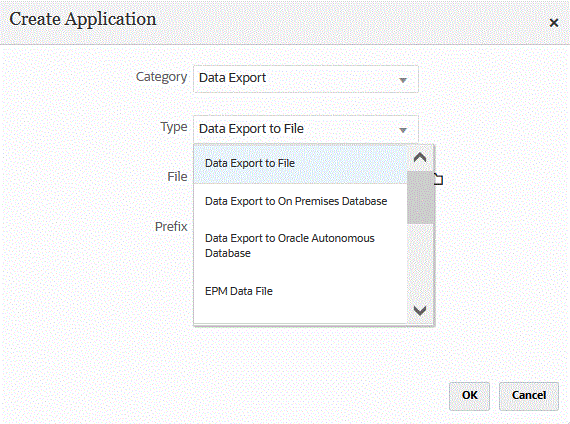Pick Data Export to Oracle Autonomous Database
The height and width of the screenshot is (424, 570).
pos(300,245)
